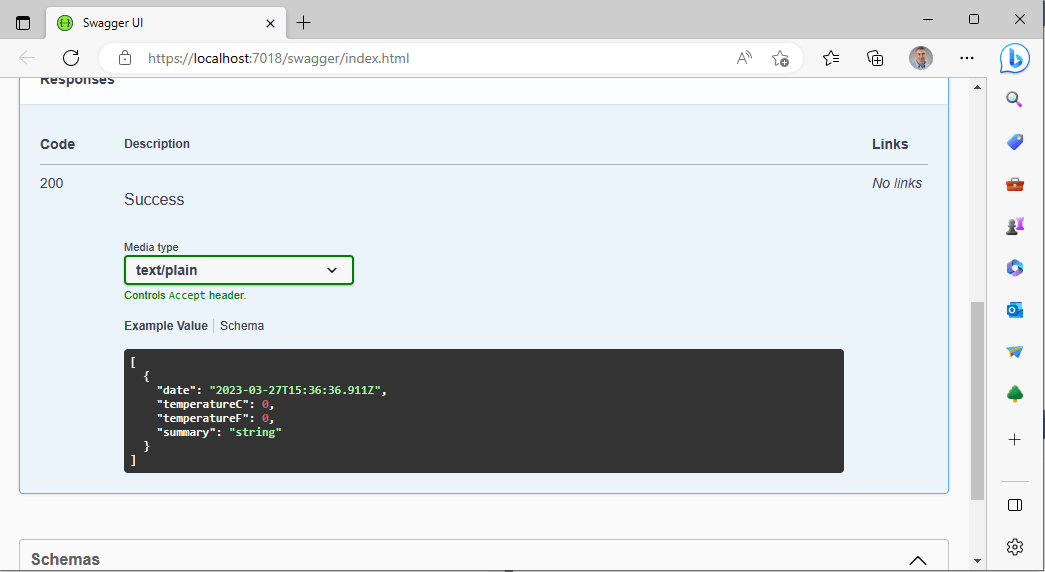The image size is (1045, 572).
Task: Toggle the sidebar visibility button
Action: click(1014, 505)
